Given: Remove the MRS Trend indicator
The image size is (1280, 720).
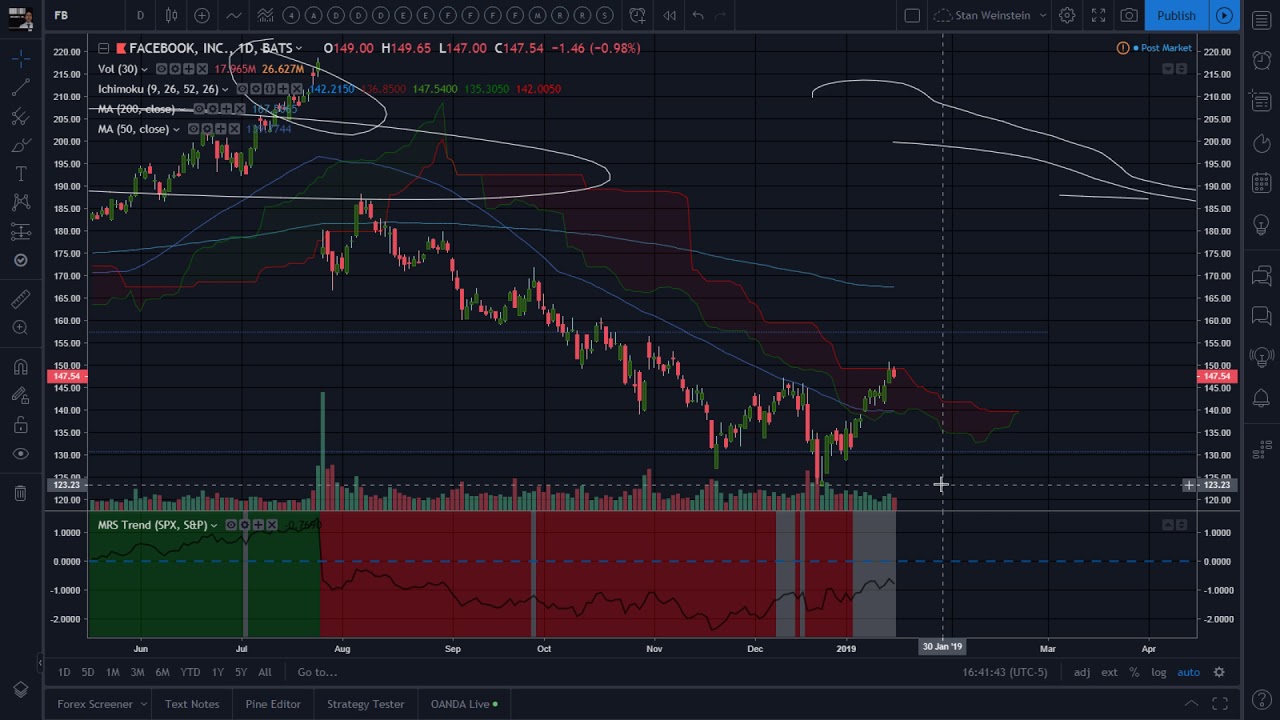Looking at the screenshot, I should [271, 525].
